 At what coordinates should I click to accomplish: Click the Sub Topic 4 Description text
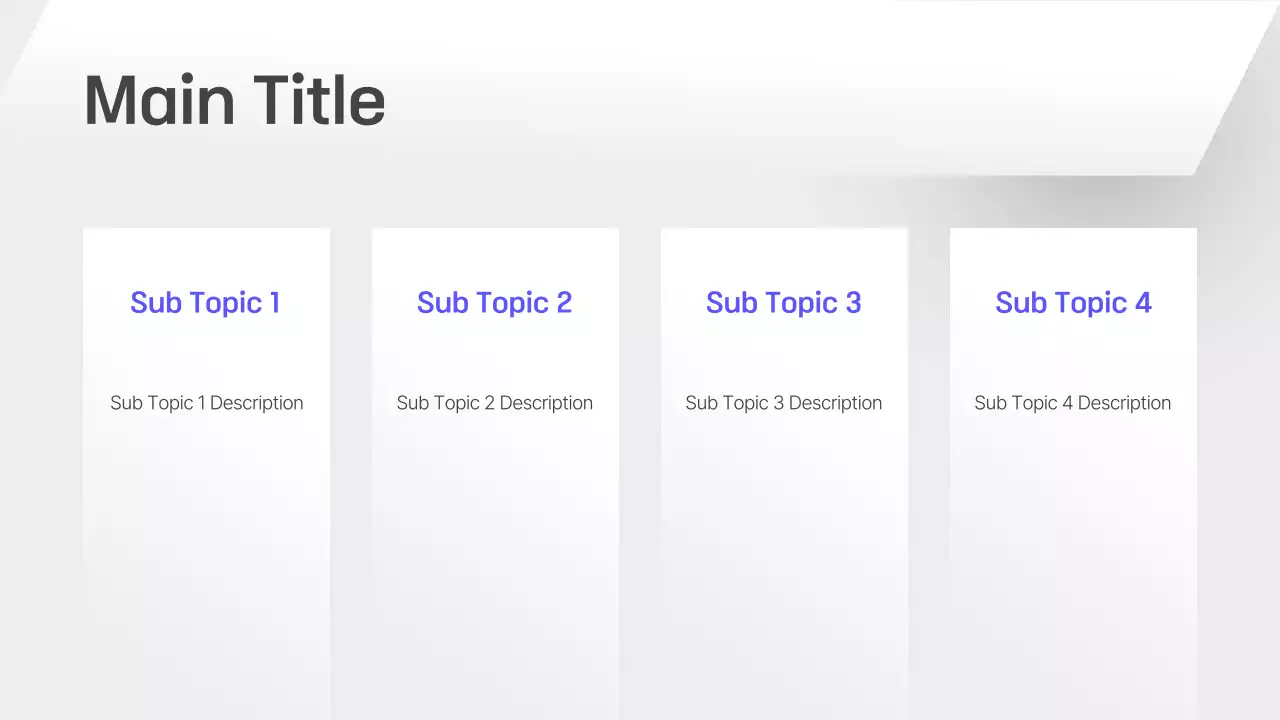pos(1072,403)
